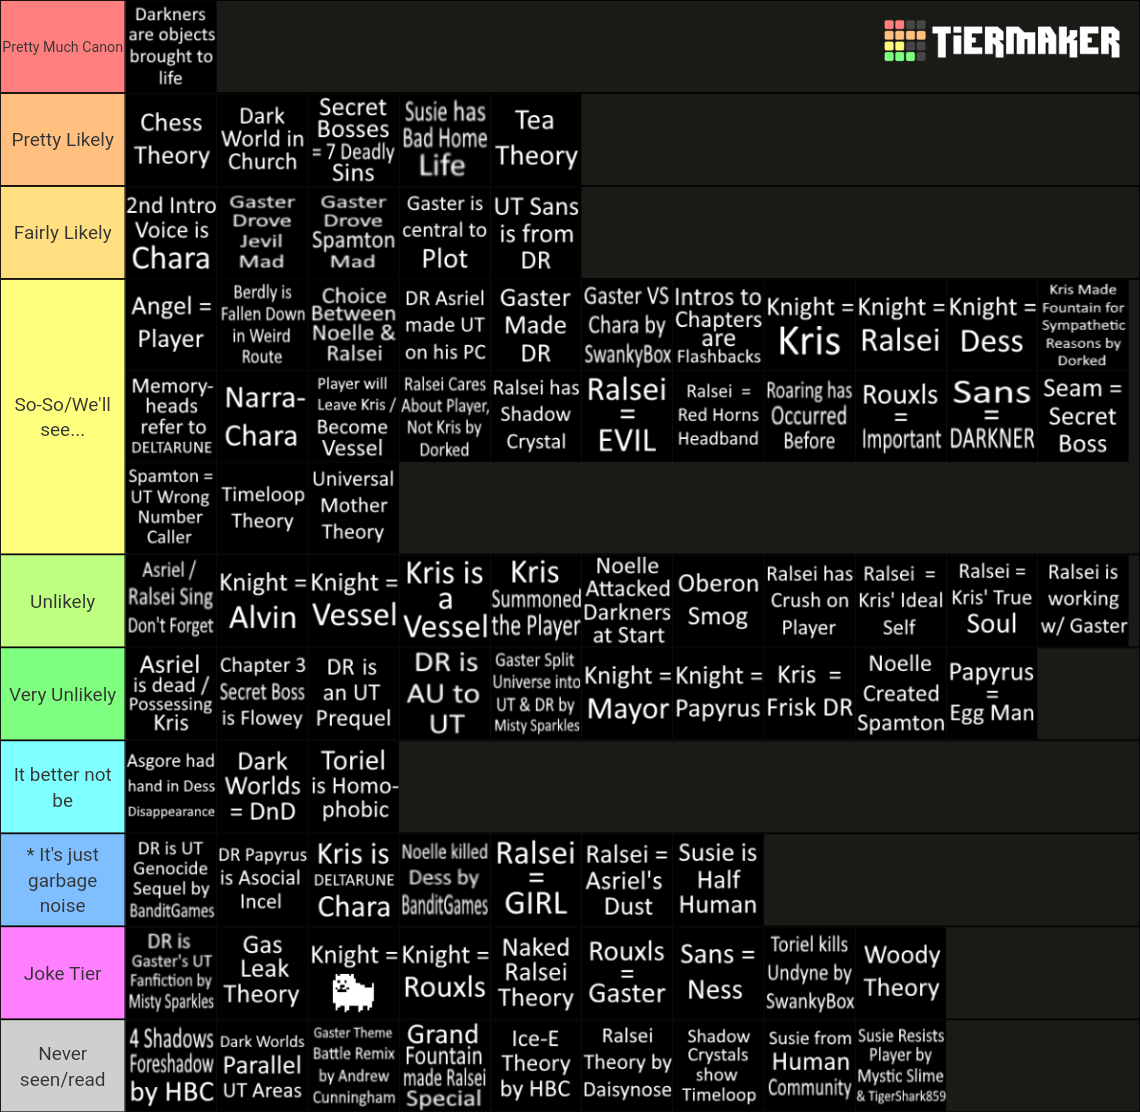The image size is (1140, 1112).
Task: Click DR is AU to UT tile
Action: (x=444, y=694)
